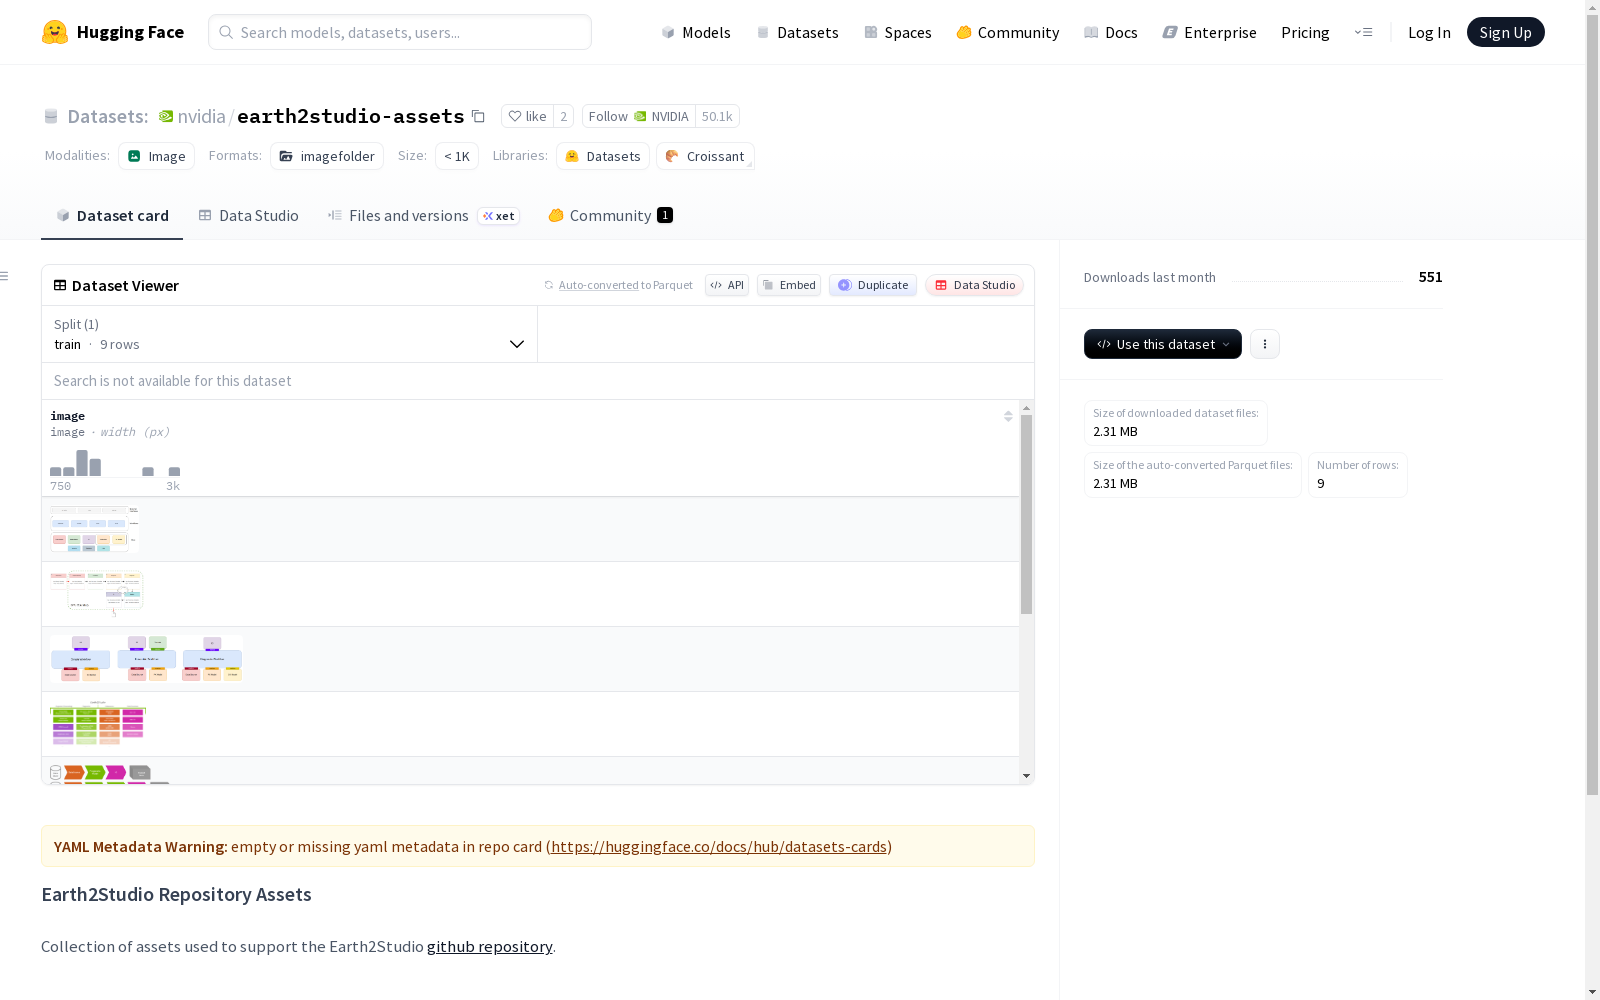Open the API button in viewer
Viewport: 1600px width, 1000px height.
727,285
